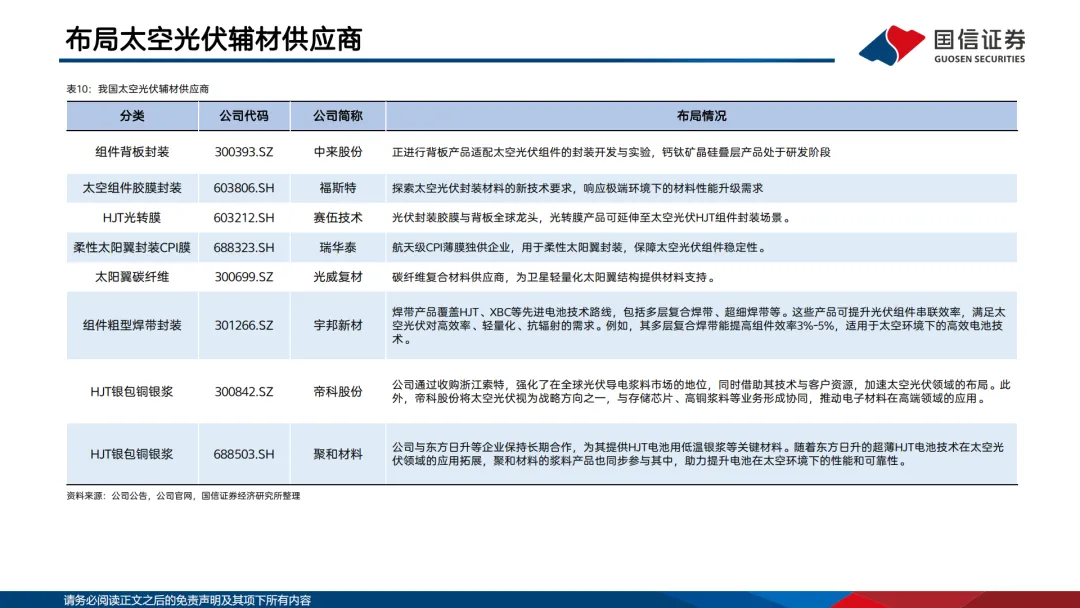
Task: Click HJT银包铜银浆 in the 帝科股份 row
Action: 132,391
